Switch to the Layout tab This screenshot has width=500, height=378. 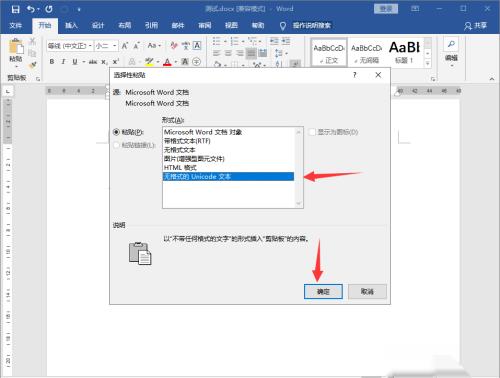[125, 25]
